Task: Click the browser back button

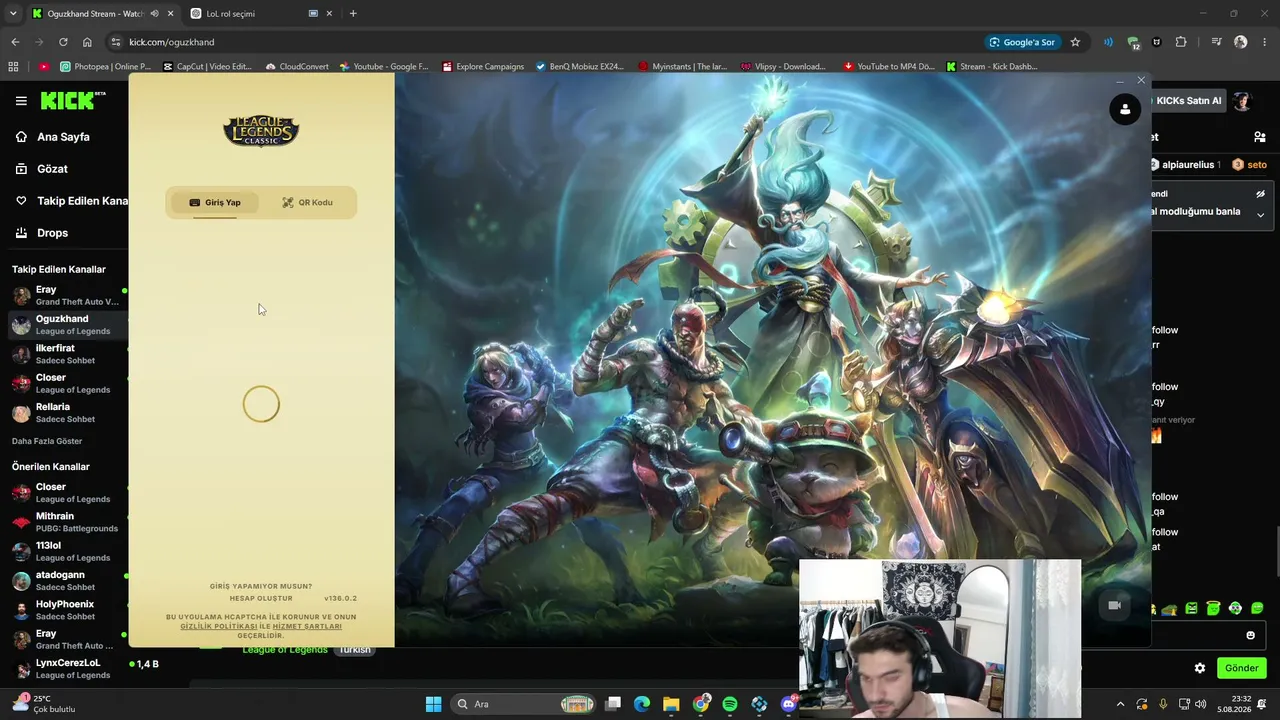Action: tap(15, 42)
